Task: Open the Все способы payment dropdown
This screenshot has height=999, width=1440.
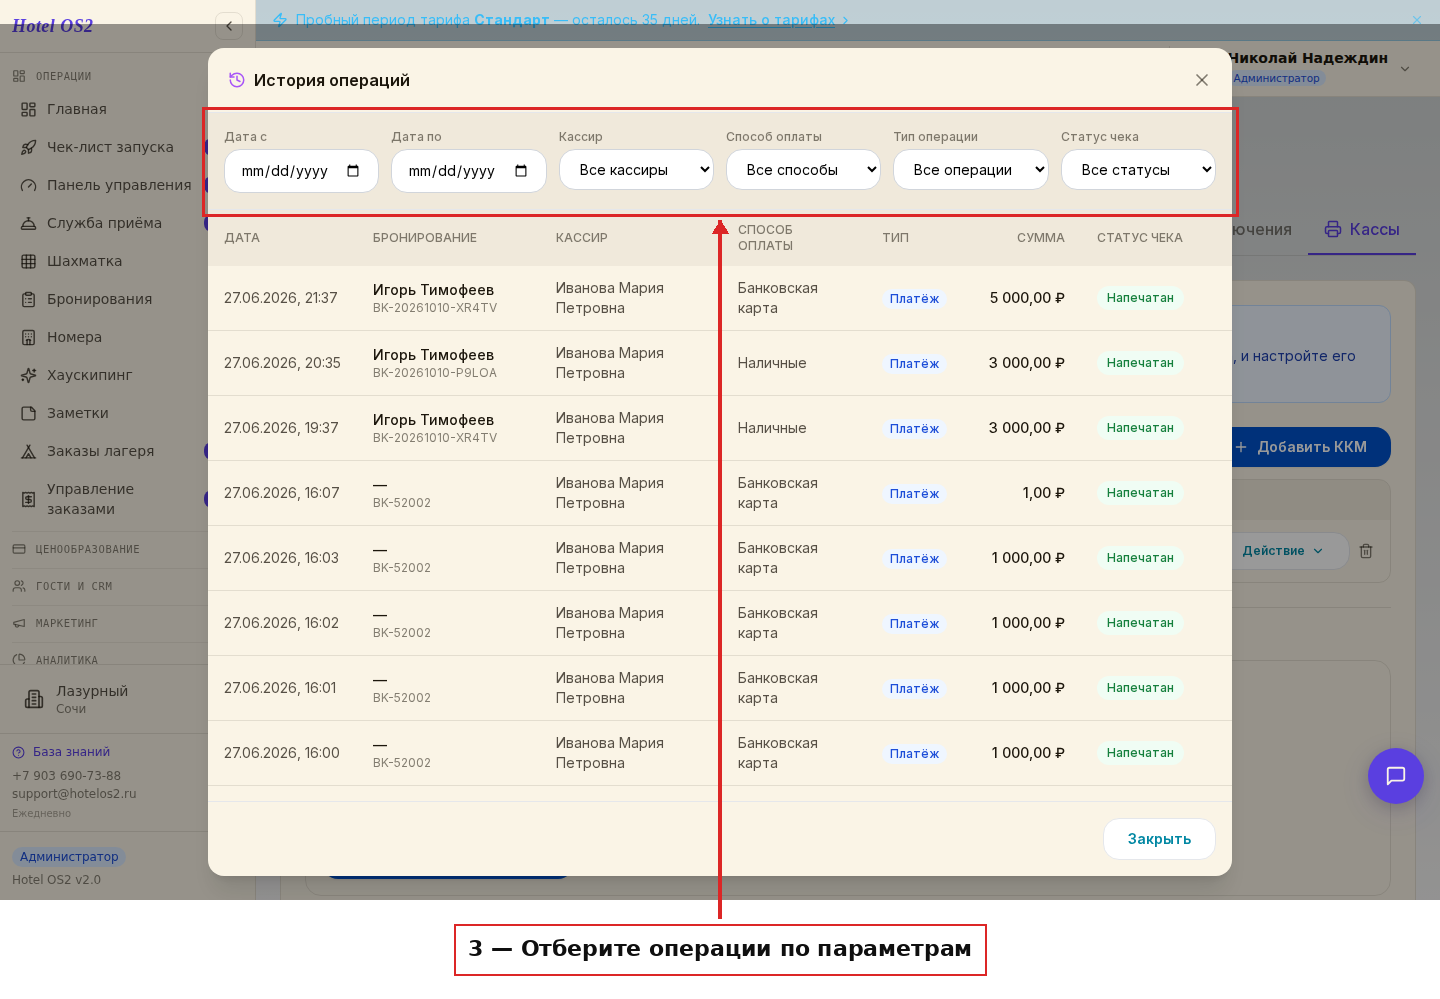Action: tap(803, 170)
